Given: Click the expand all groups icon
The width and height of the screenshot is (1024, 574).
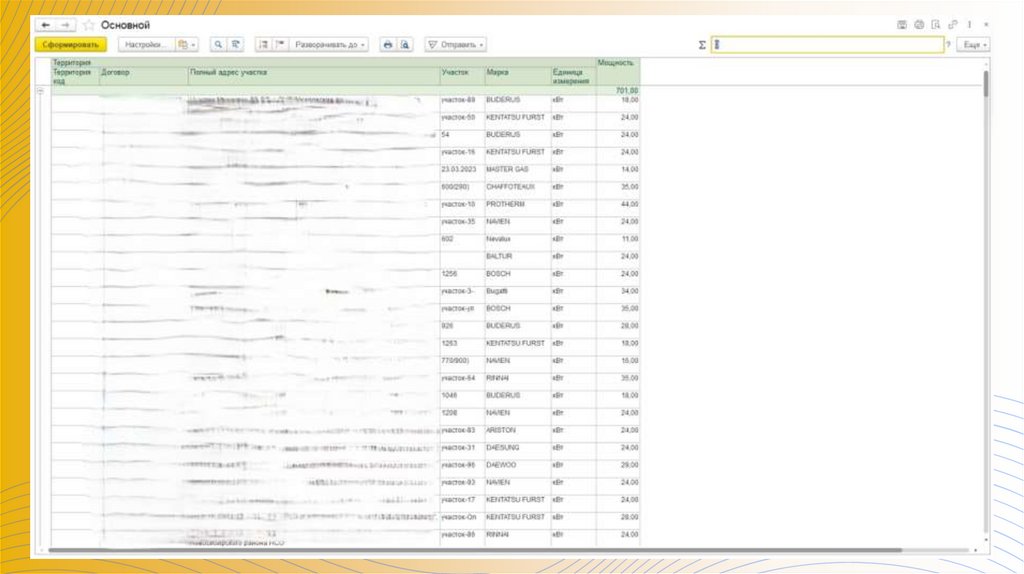Looking at the screenshot, I should 263,44.
